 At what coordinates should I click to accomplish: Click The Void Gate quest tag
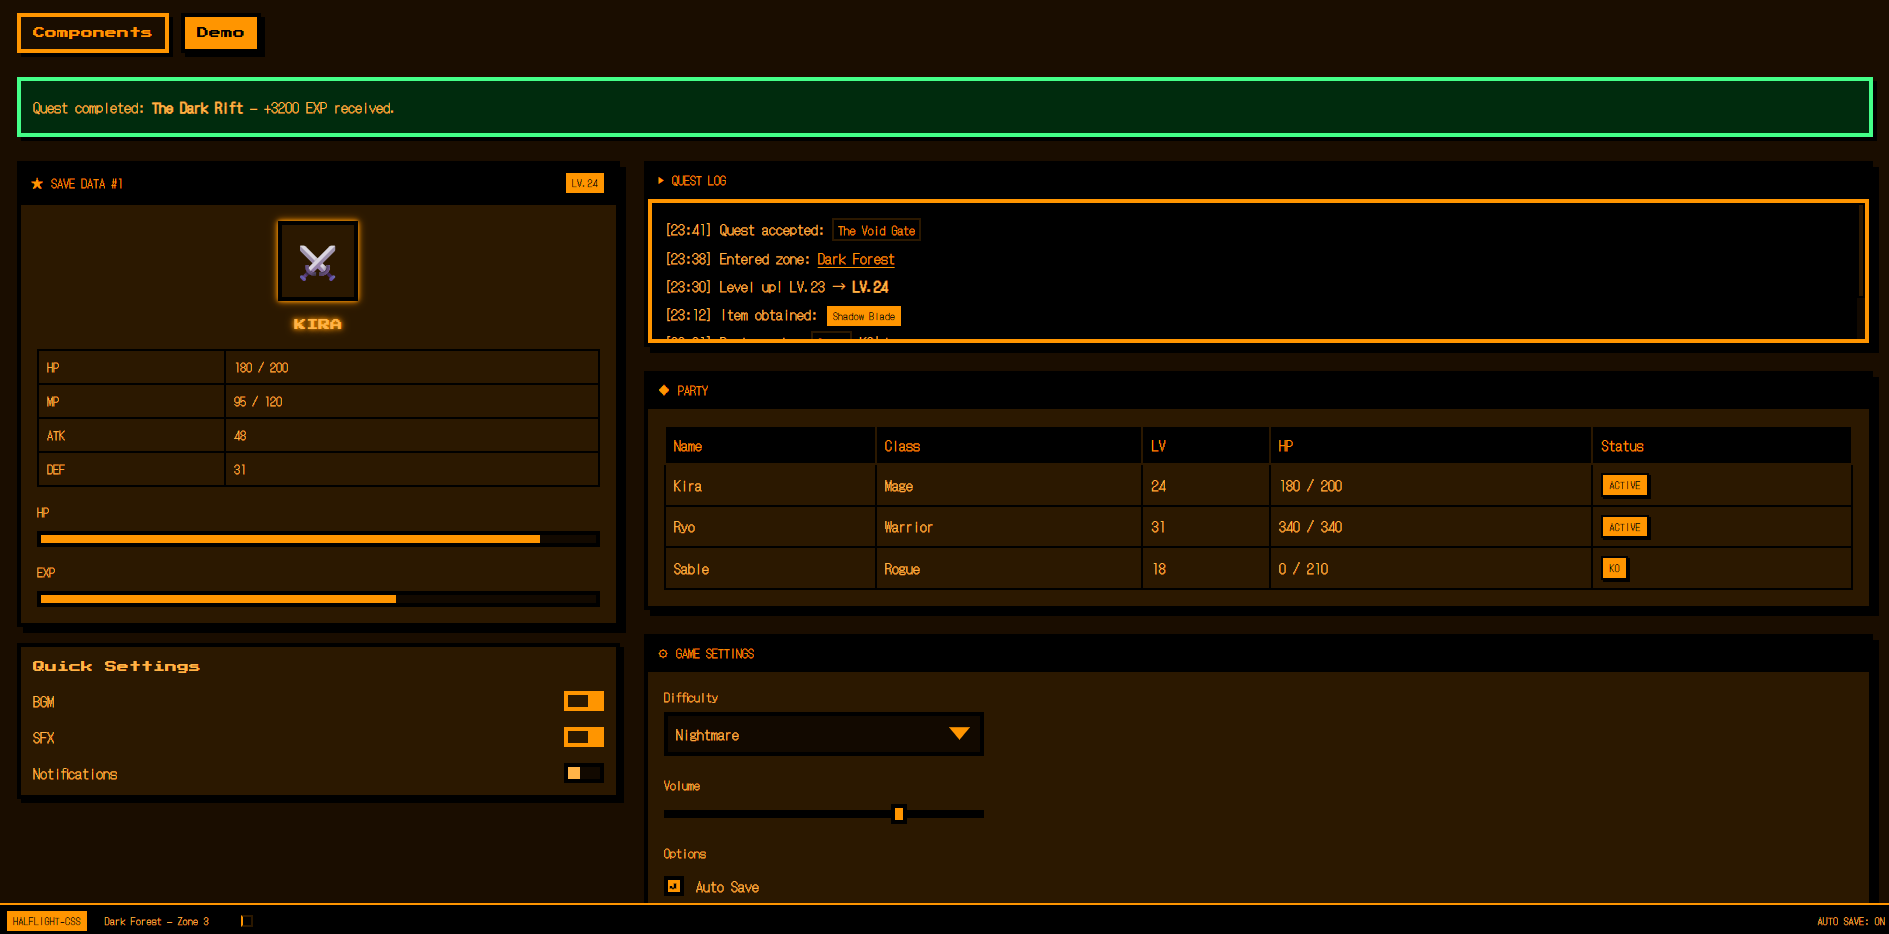tap(876, 230)
